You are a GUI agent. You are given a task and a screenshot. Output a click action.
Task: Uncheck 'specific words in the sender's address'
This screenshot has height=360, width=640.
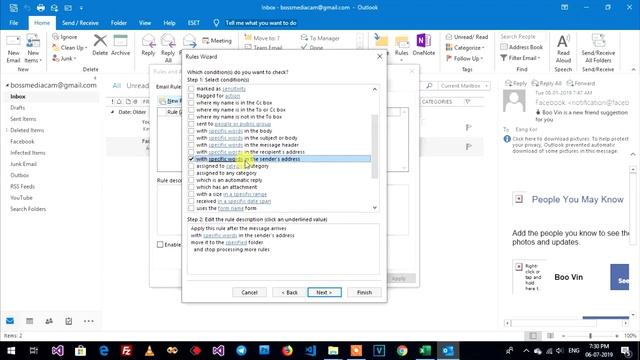tap(191, 159)
